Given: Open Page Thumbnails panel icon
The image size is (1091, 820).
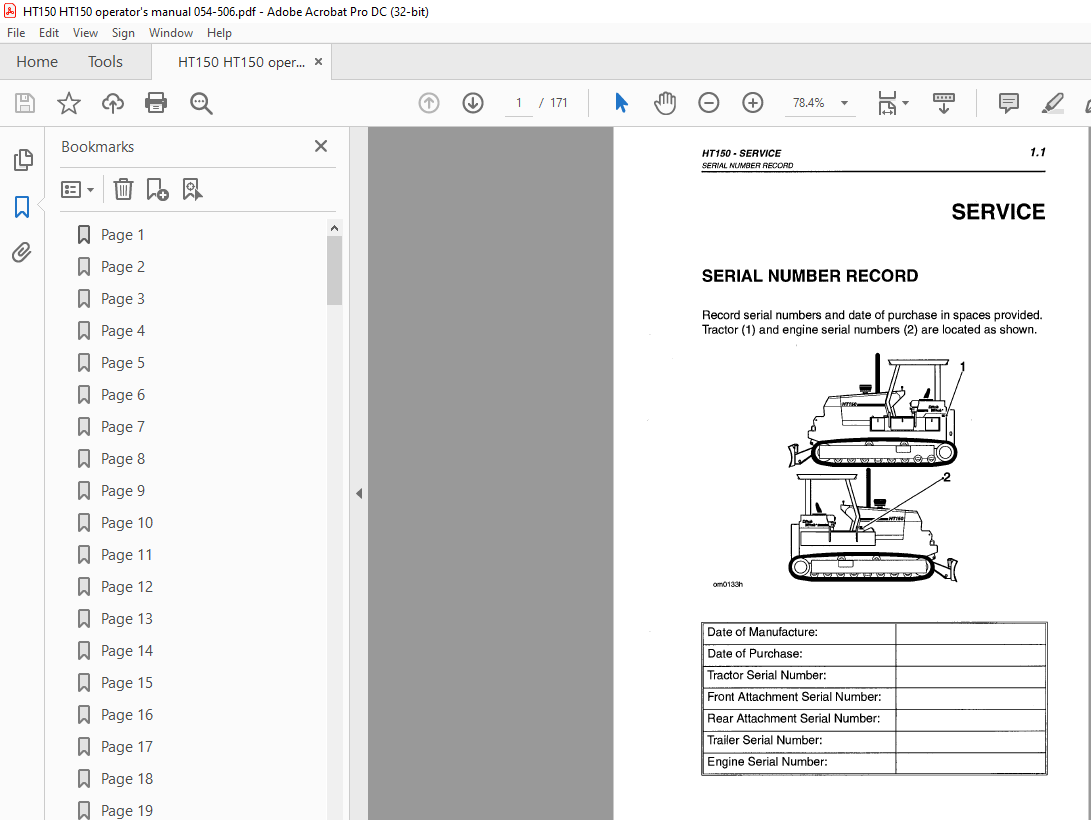Looking at the screenshot, I should click(22, 160).
